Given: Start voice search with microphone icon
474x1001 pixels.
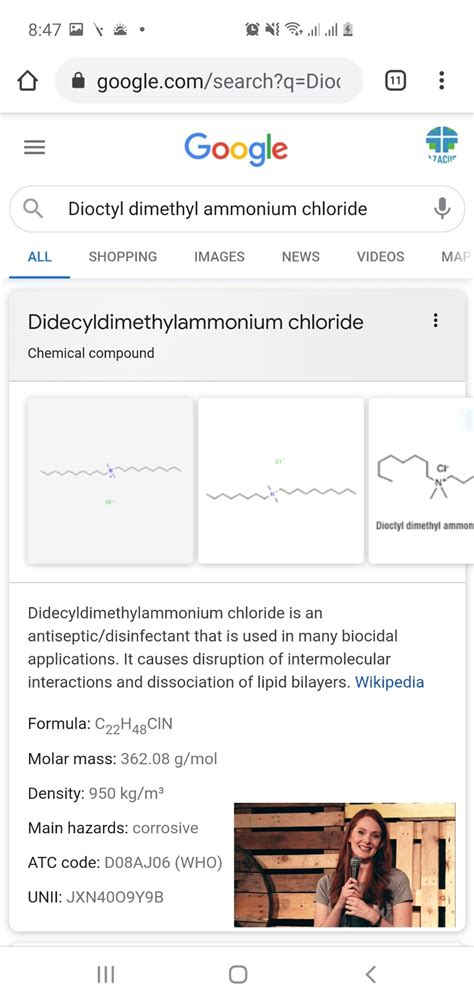Looking at the screenshot, I should [x=441, y=208].
